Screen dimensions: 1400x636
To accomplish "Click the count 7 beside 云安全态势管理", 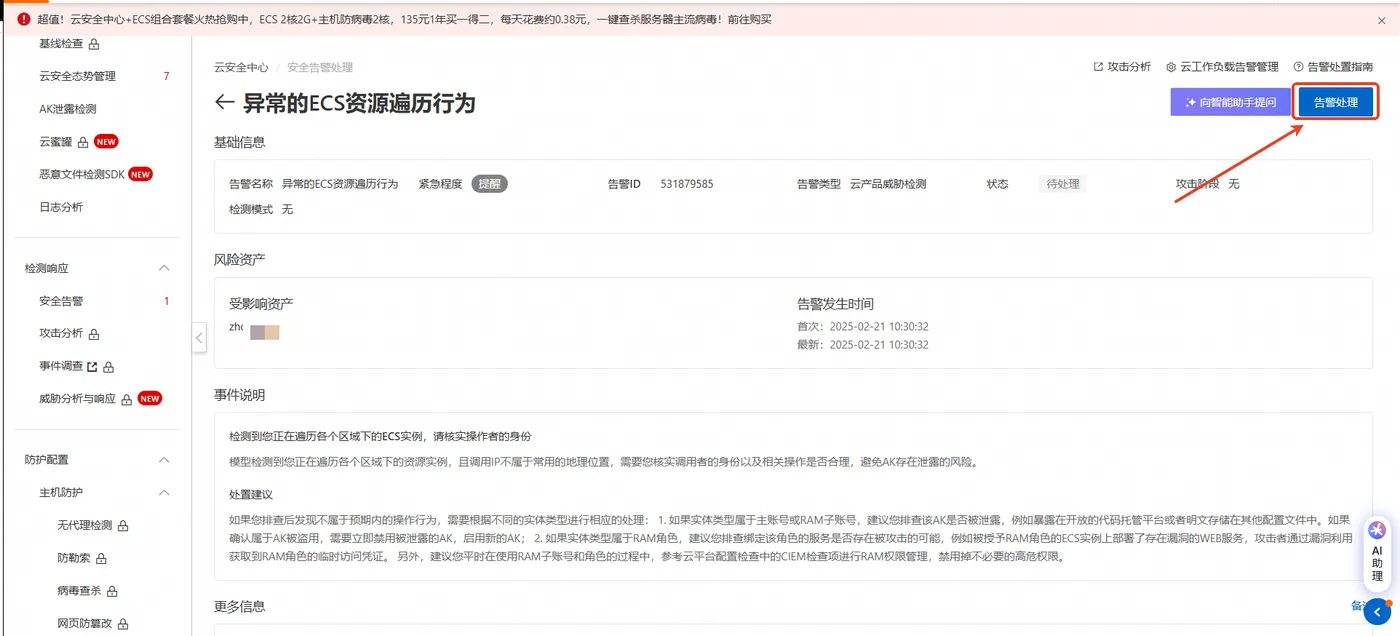I will click(166, 76).
